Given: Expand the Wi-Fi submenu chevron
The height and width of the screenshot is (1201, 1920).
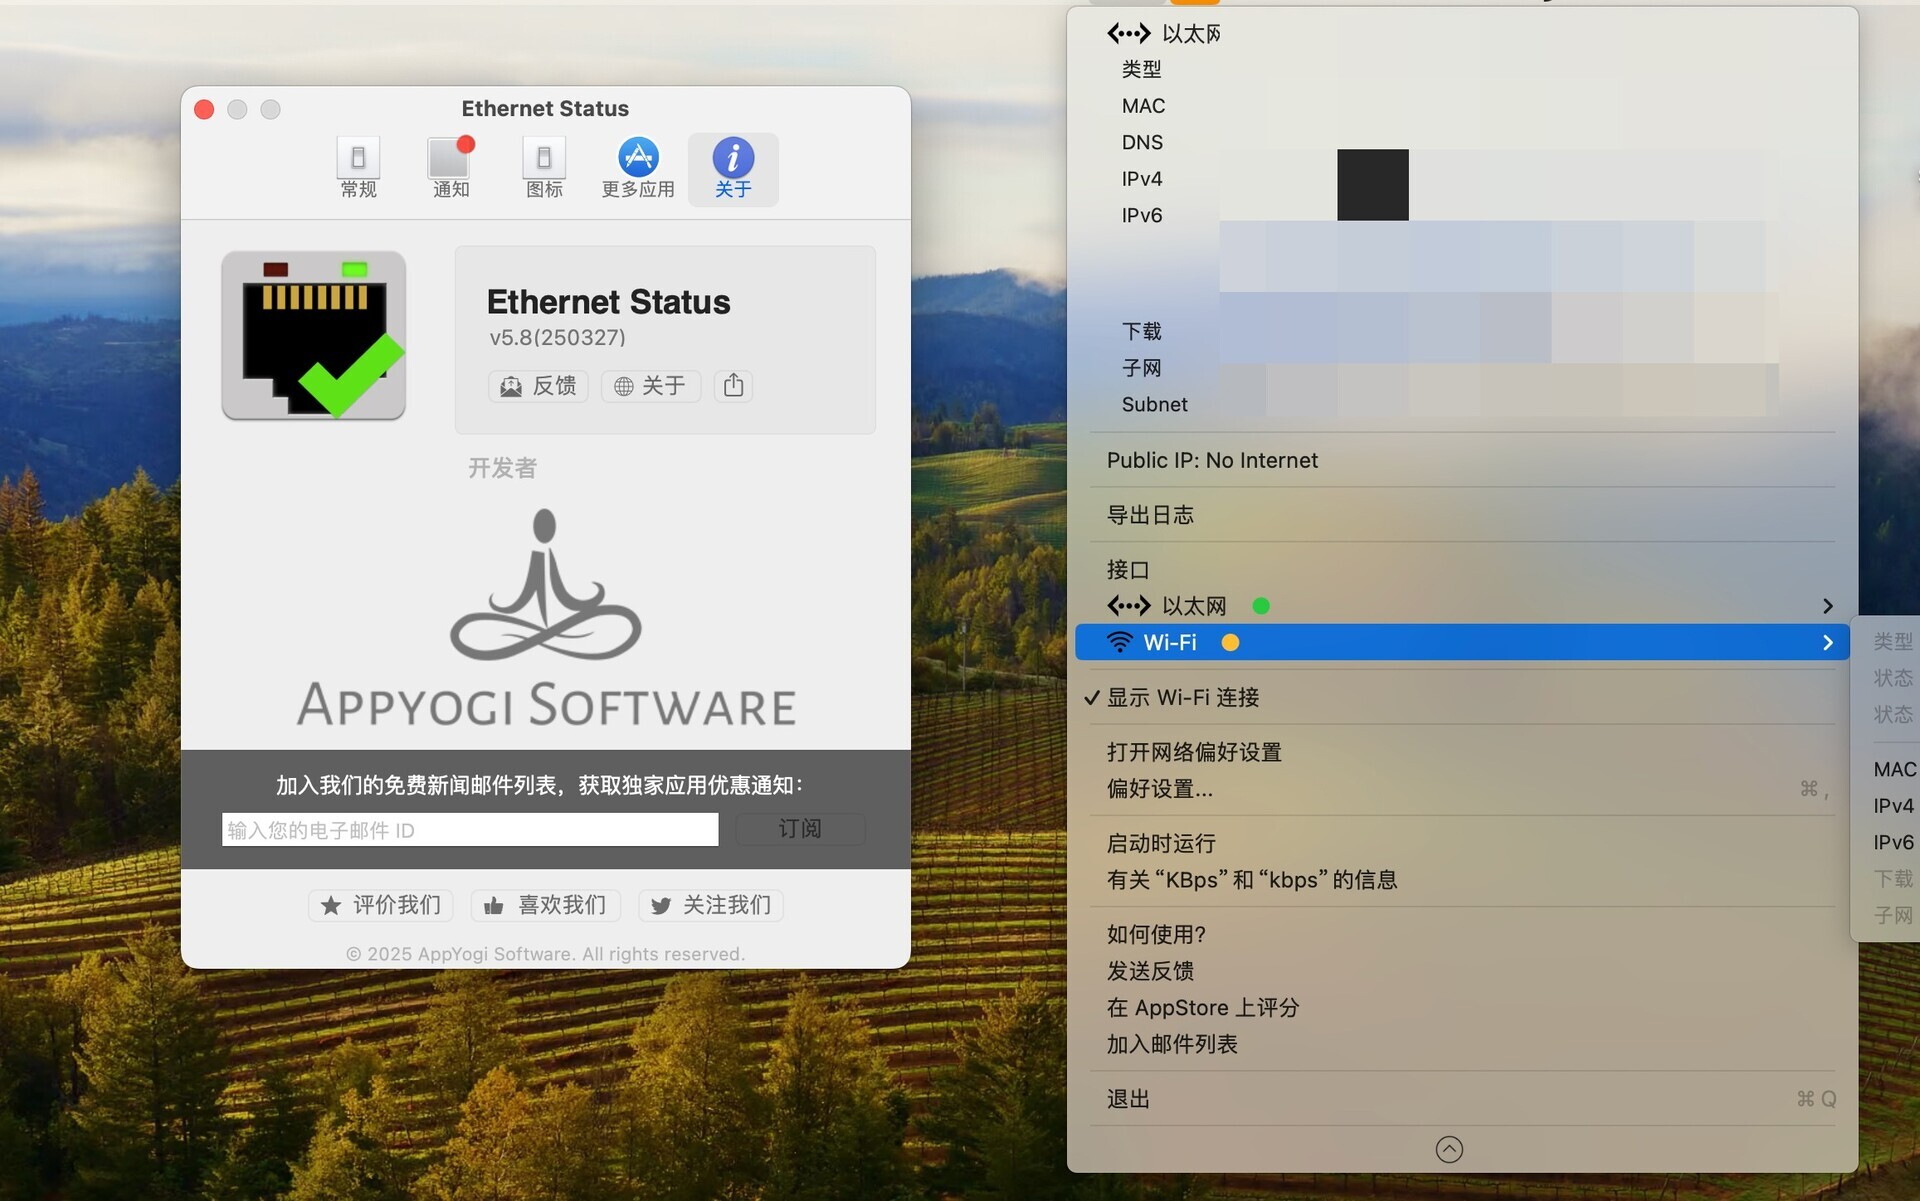Looking at the screenshot, I should pos(1827,642).
